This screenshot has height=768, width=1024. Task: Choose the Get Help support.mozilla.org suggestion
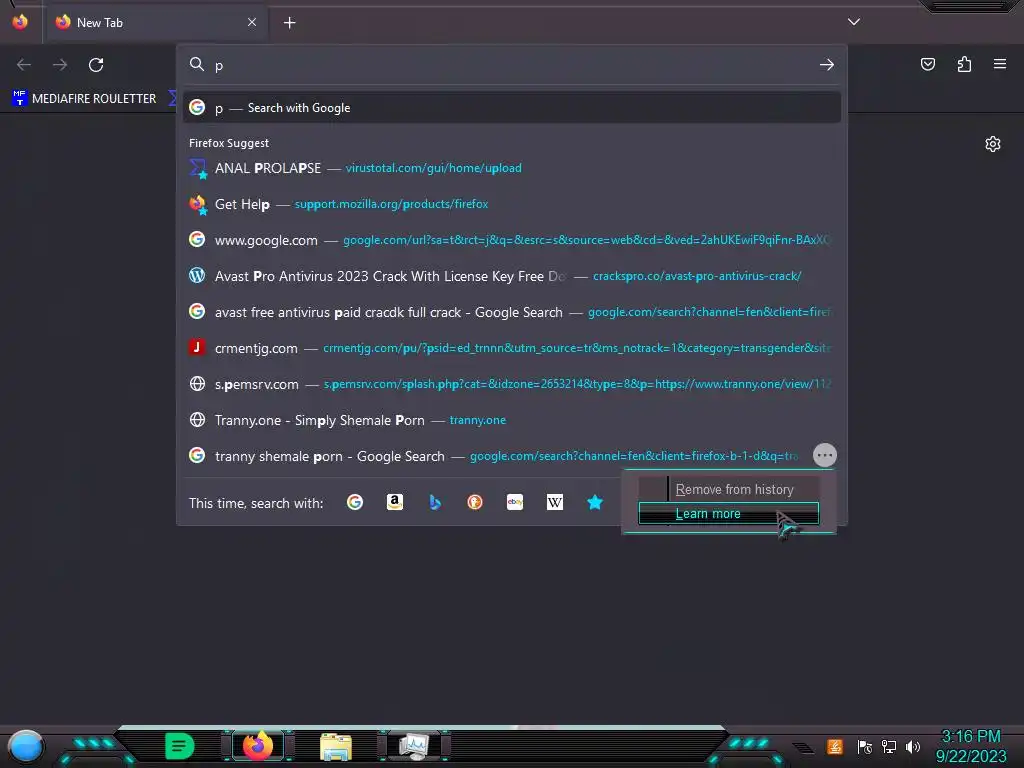tap(512, 204)
